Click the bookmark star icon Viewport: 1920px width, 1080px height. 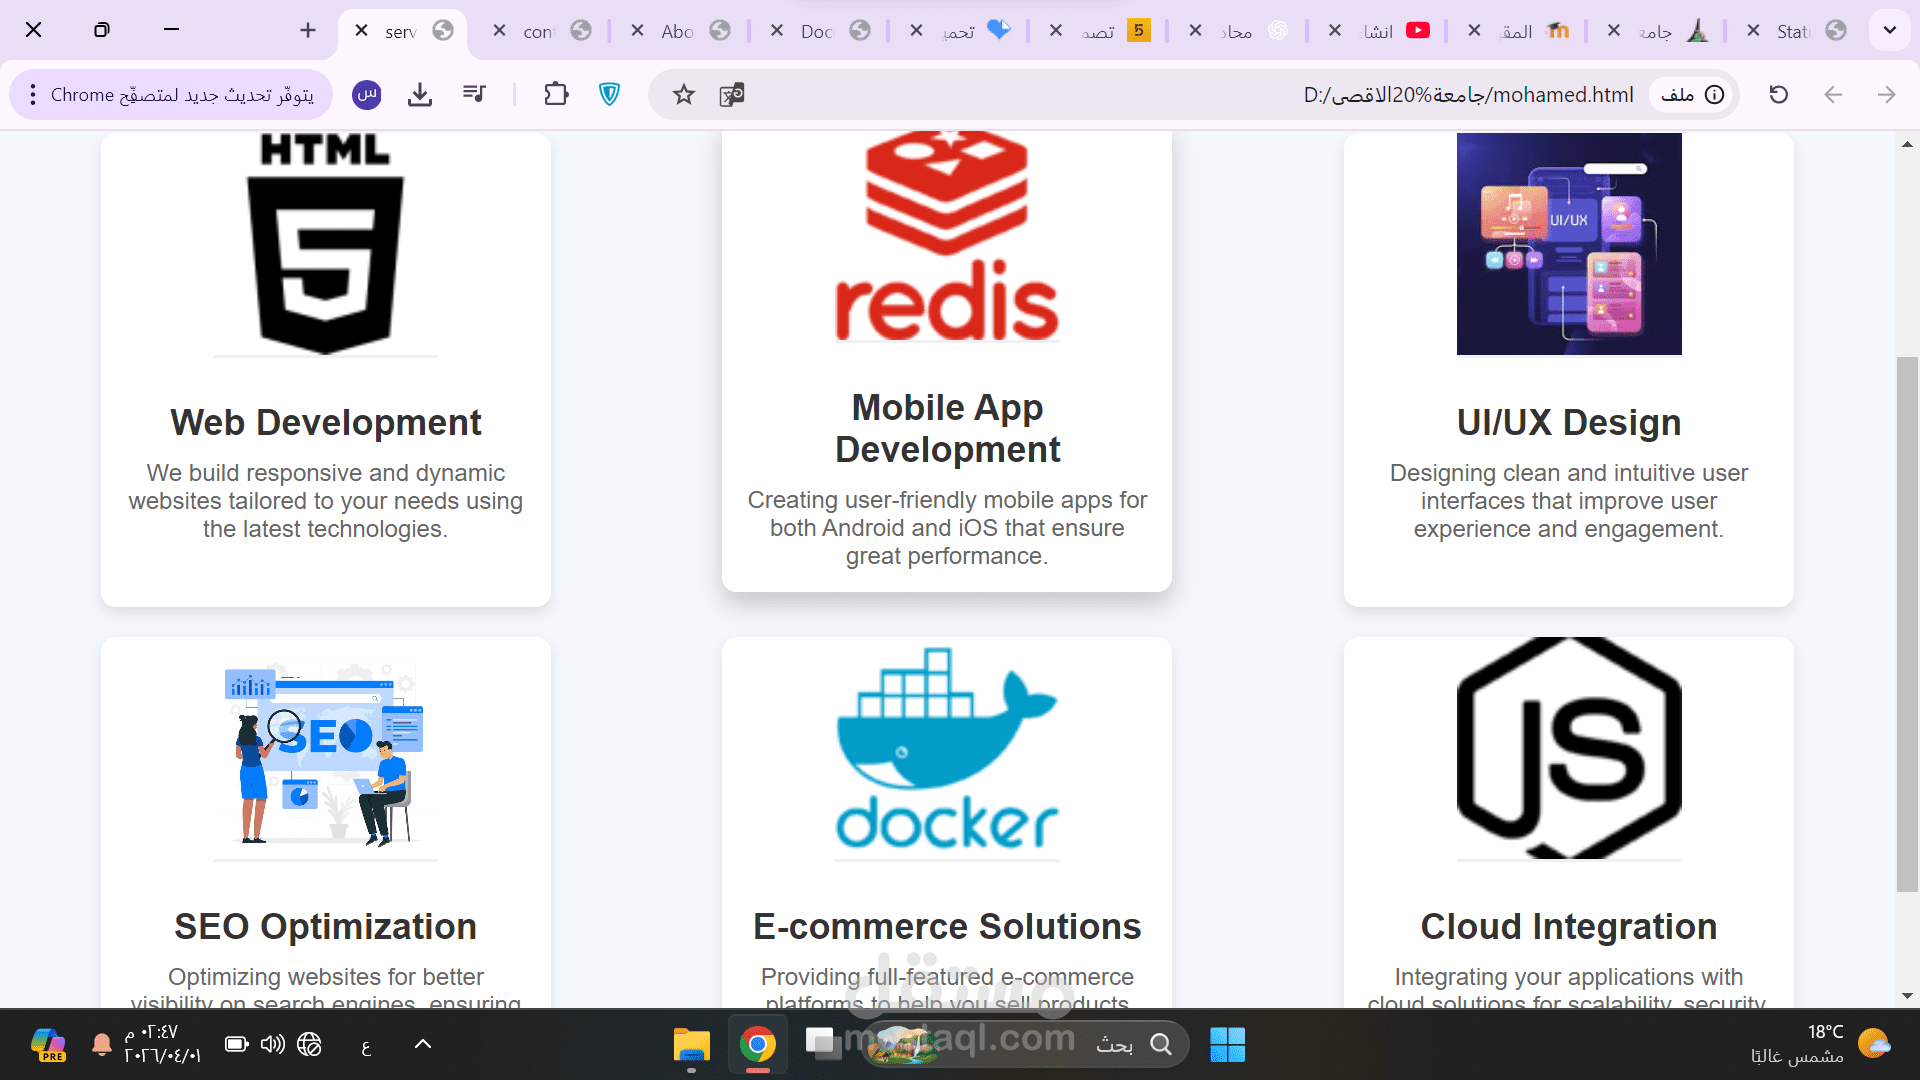683,95
